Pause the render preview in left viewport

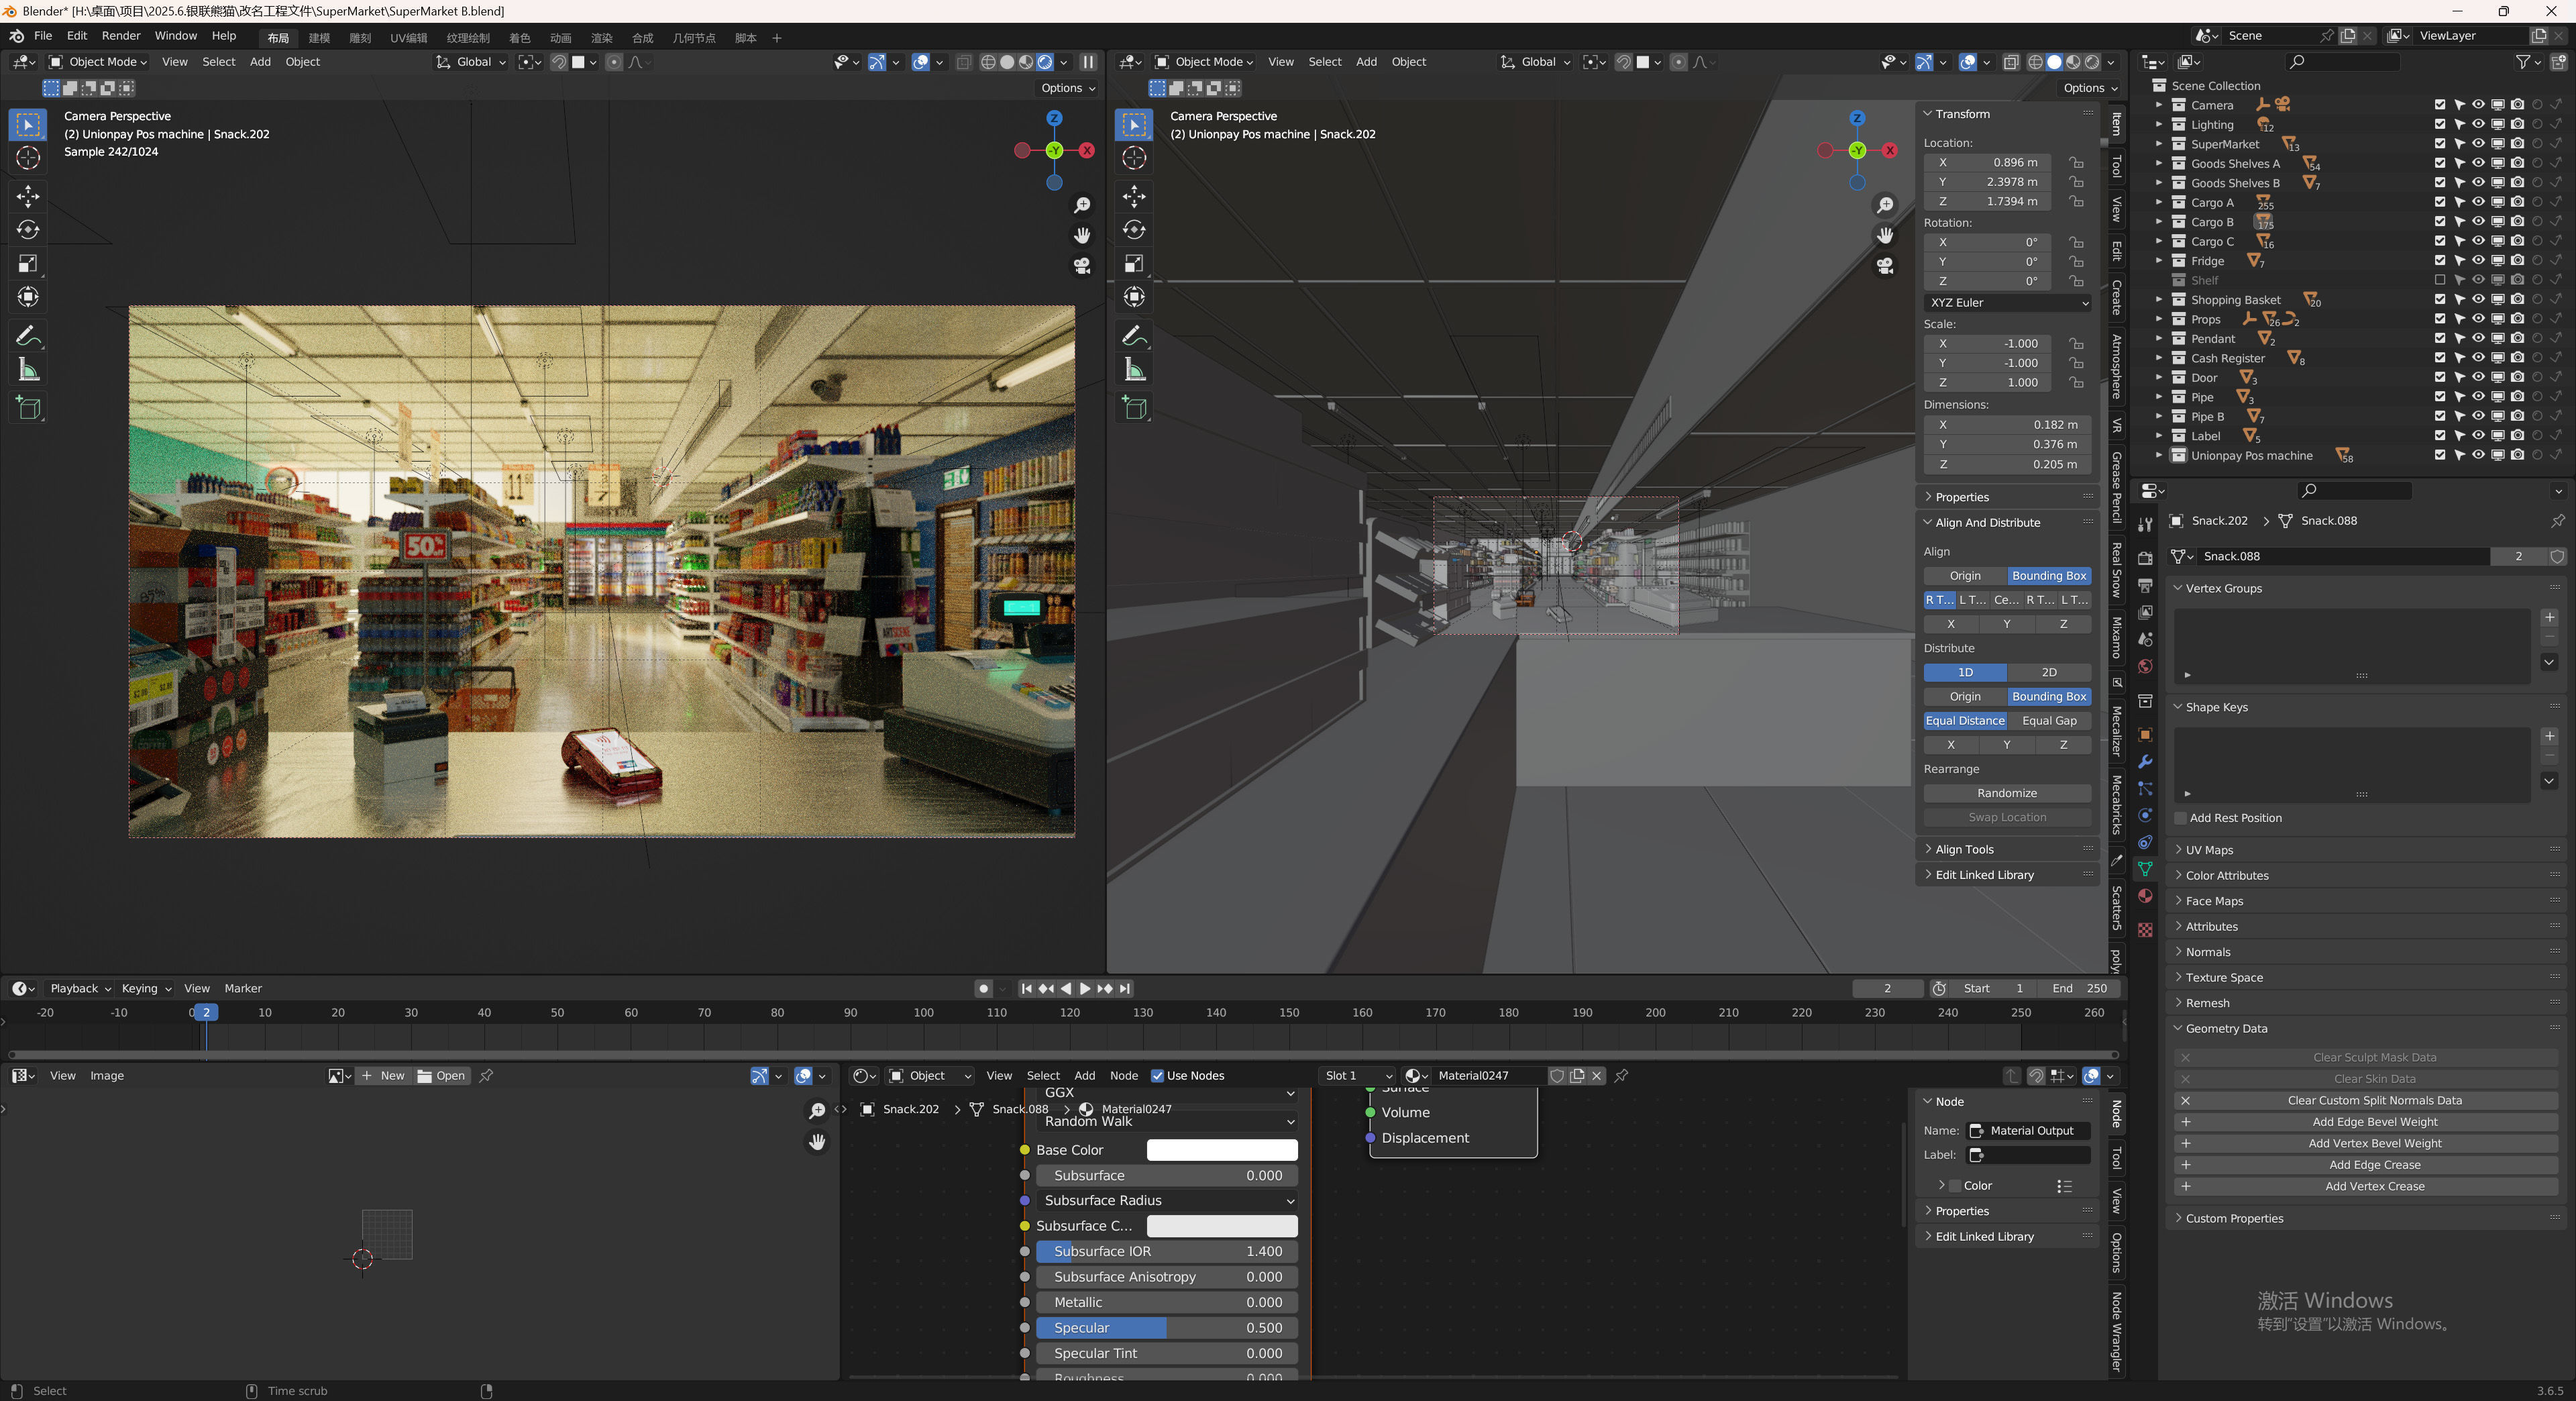point(1088,62)
